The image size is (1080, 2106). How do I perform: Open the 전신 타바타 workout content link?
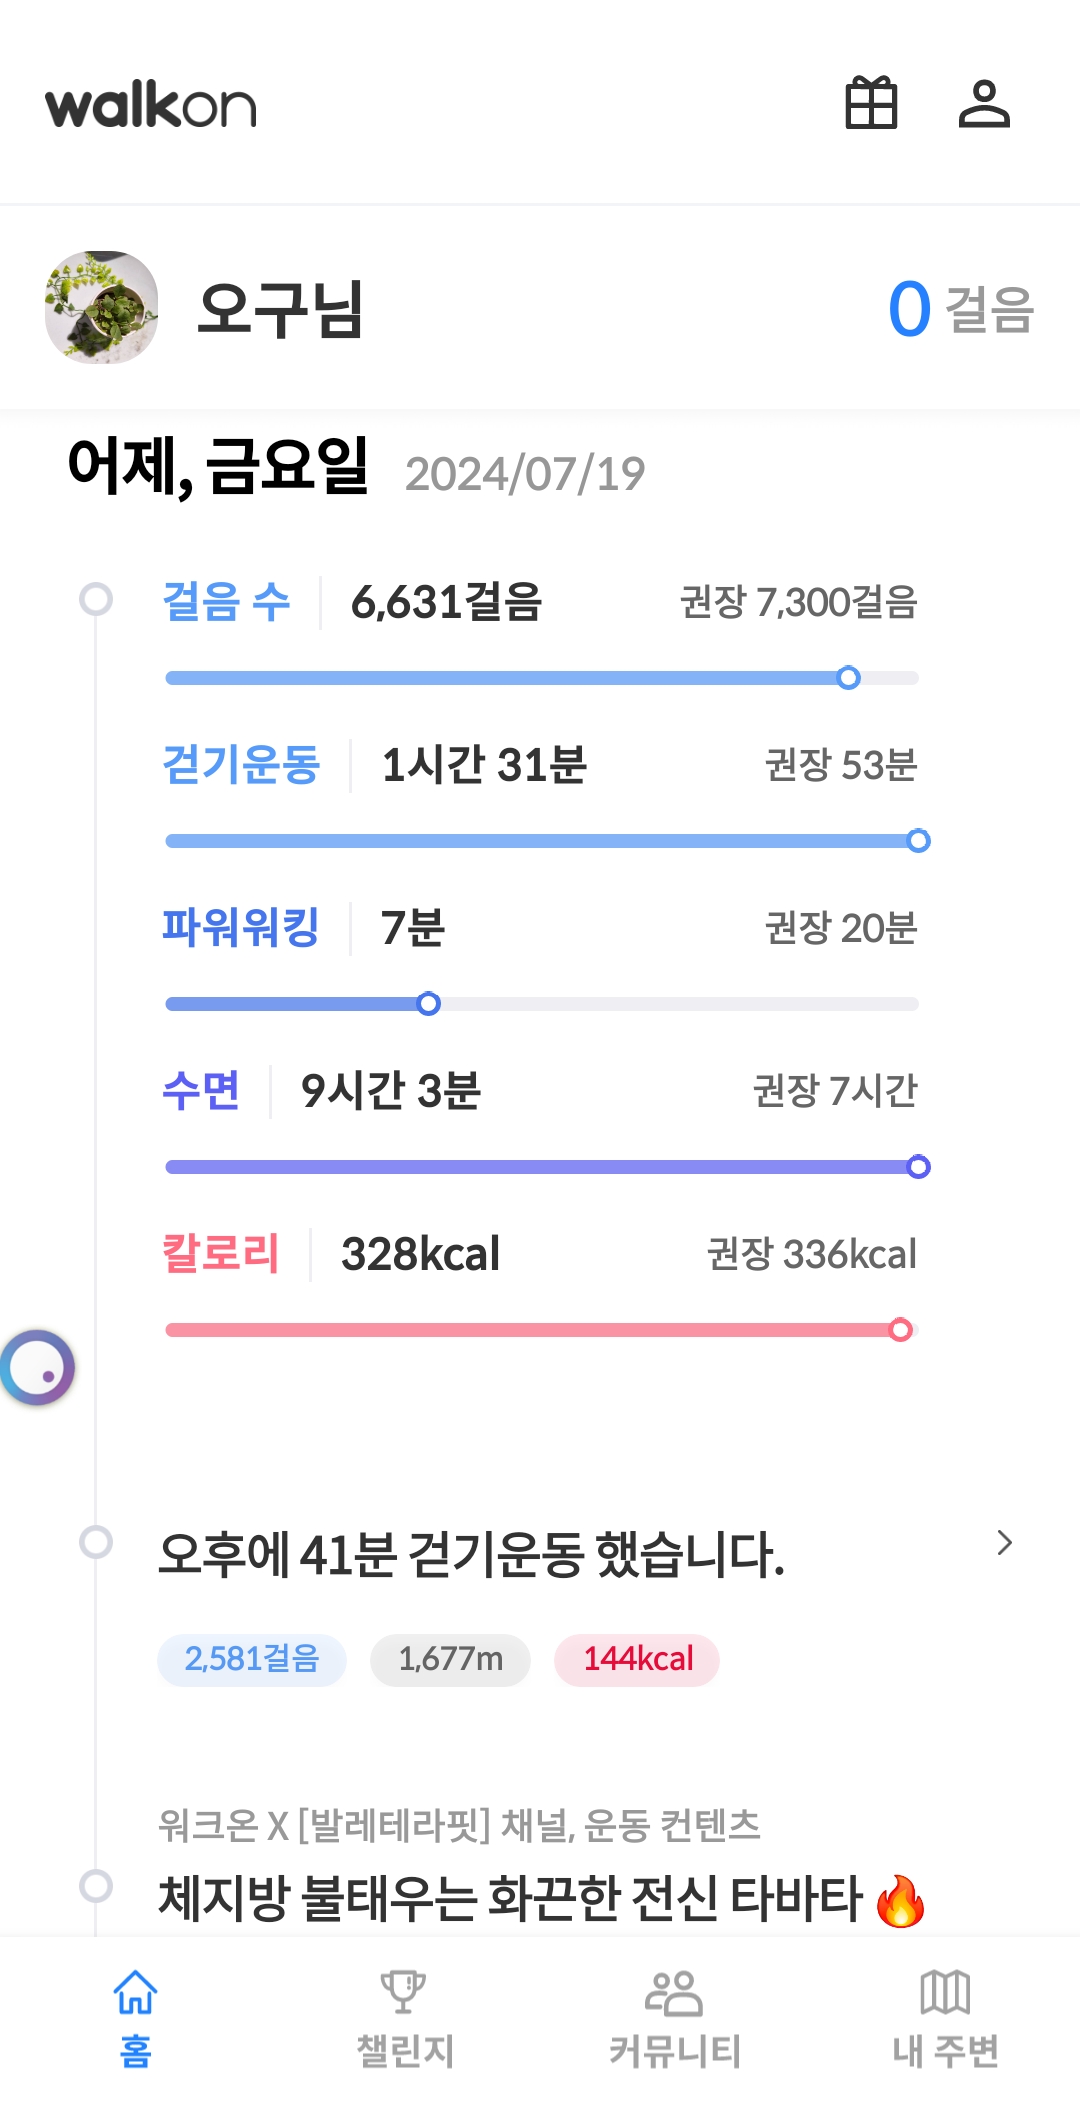(x=540, y=1897)
